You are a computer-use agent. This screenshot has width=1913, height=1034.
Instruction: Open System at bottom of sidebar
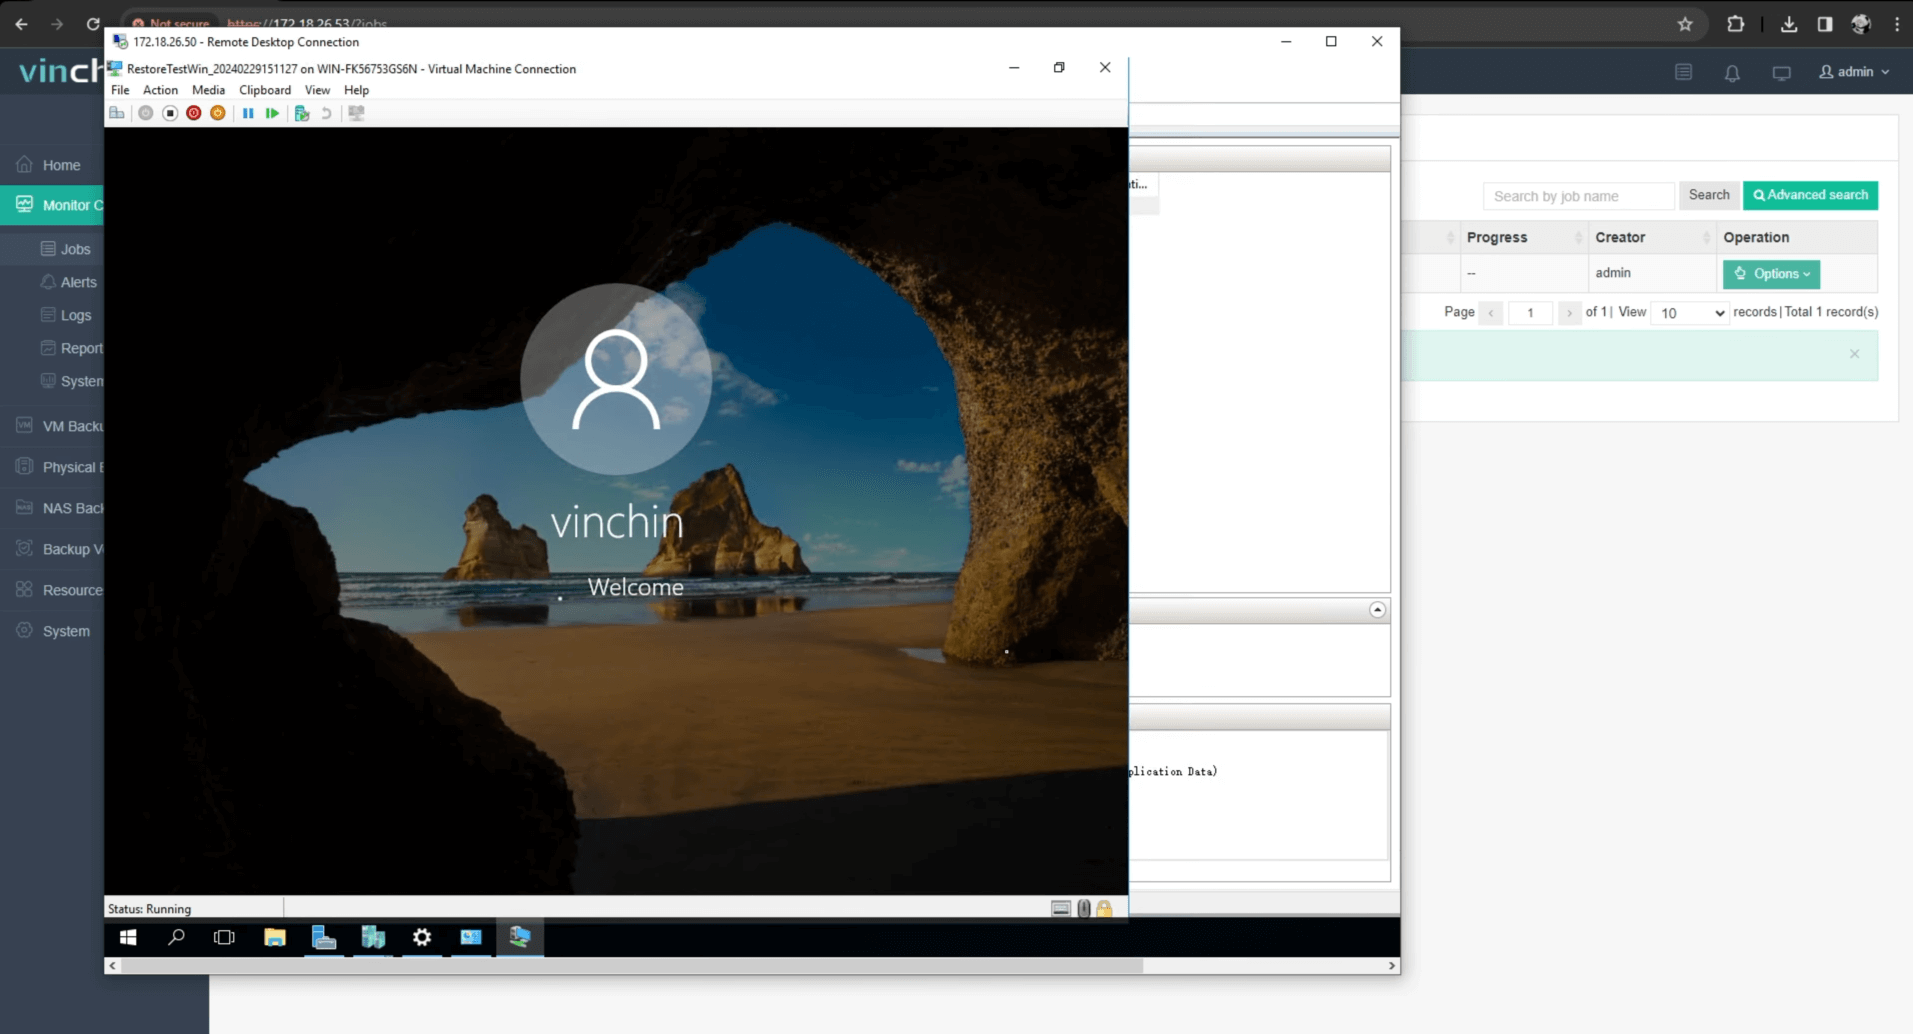pyautogui.click(x=53, y=631)
